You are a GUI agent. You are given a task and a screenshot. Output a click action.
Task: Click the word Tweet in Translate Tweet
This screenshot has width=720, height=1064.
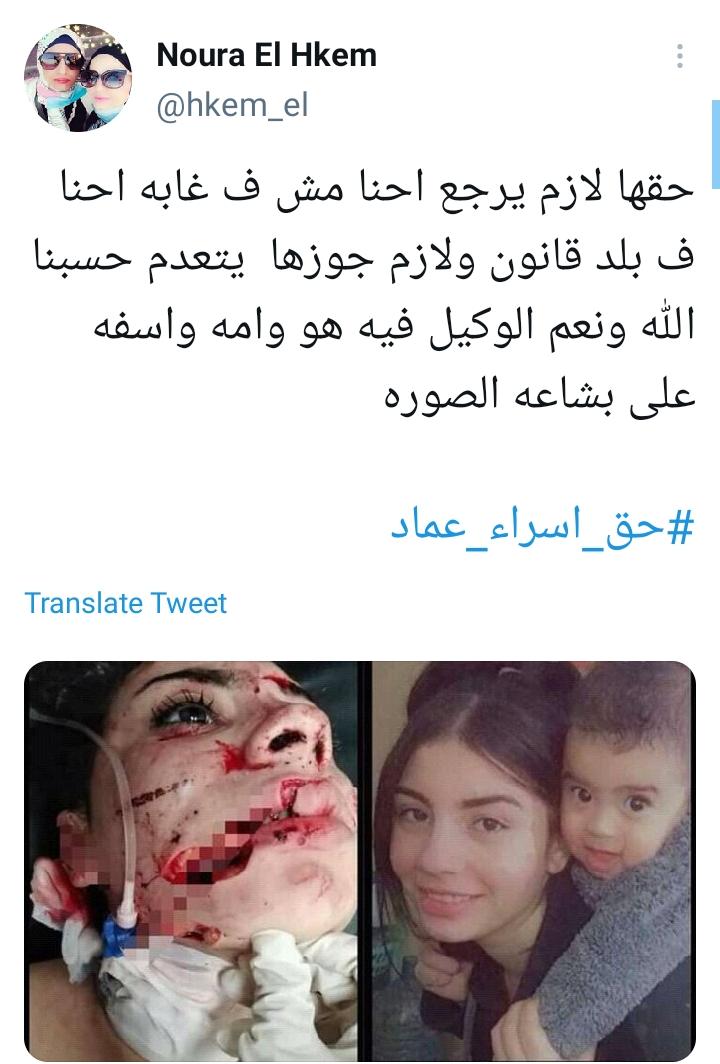[x=188, y=603]
